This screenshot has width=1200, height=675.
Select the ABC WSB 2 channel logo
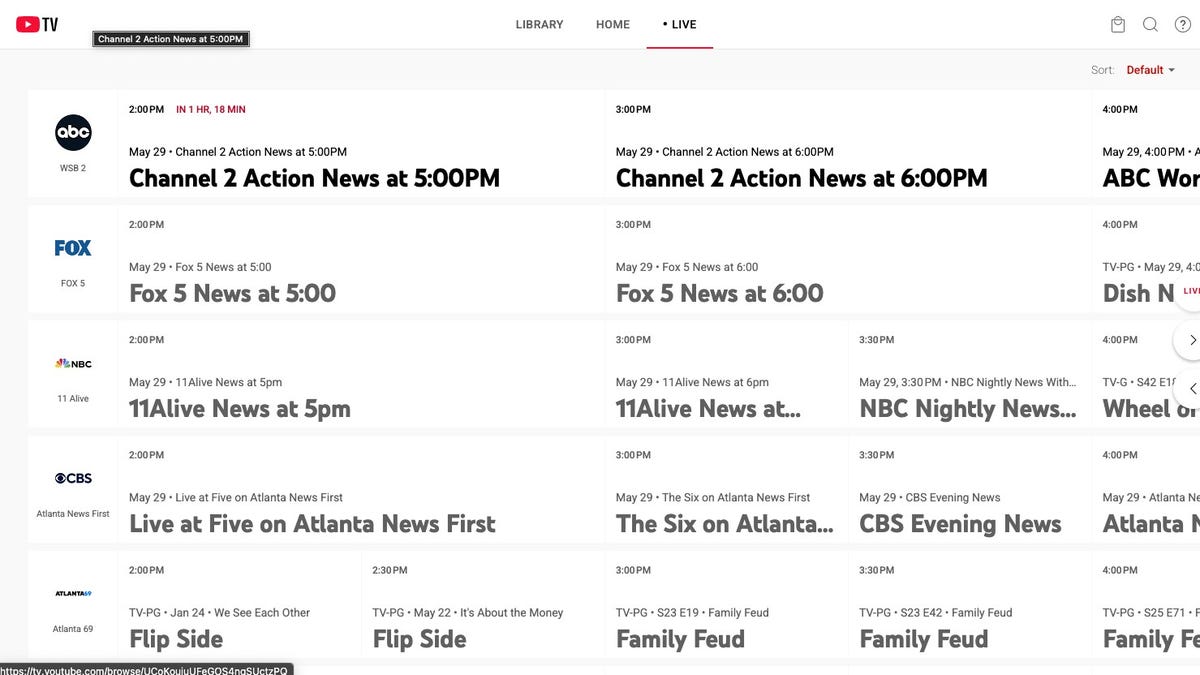point(73,133)
